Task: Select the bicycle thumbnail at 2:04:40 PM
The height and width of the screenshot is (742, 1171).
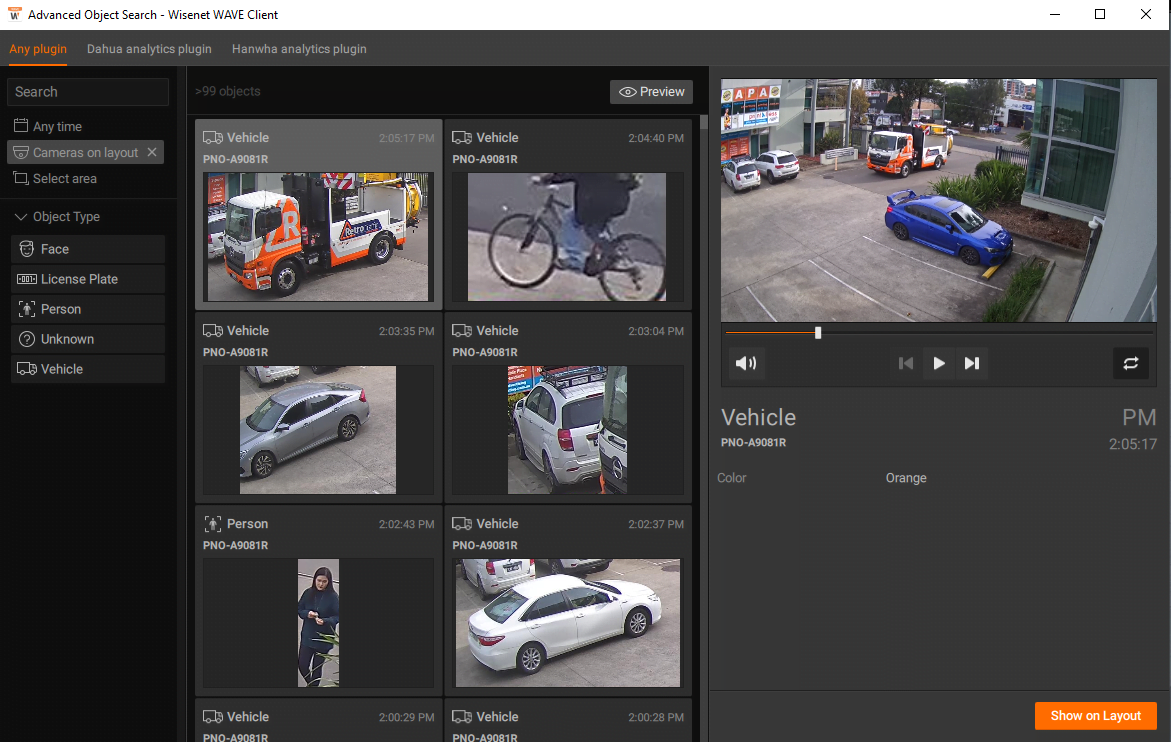Action: 567,237
